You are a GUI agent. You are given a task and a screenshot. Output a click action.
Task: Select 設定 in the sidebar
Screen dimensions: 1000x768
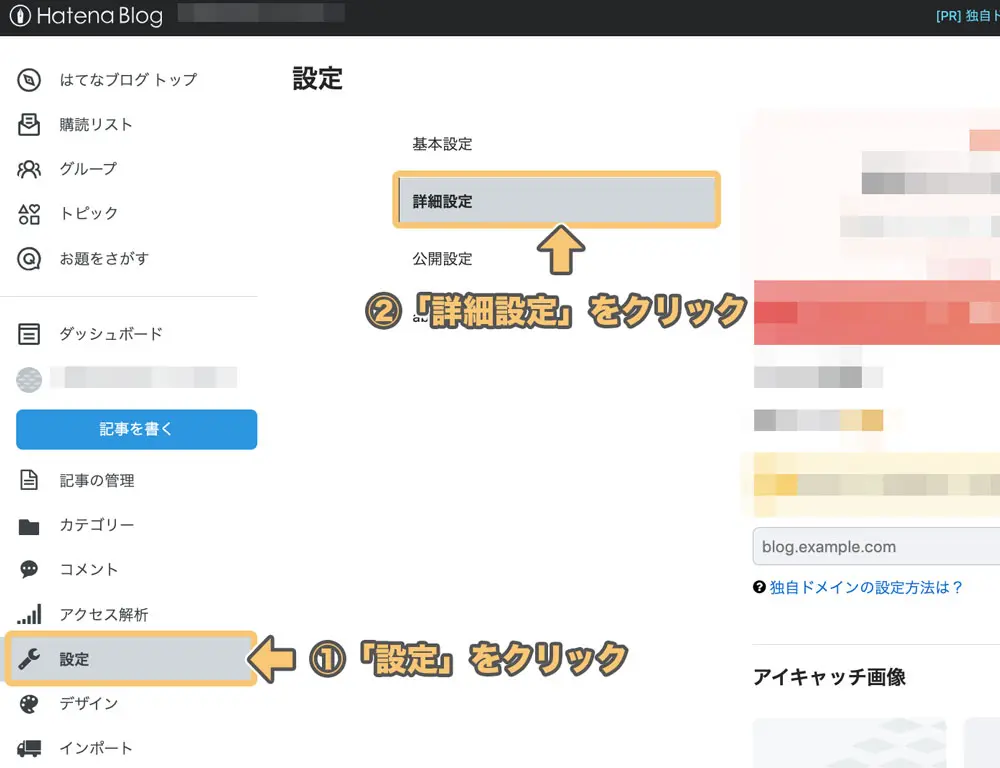pyautogui.click(x=131, y=658)
